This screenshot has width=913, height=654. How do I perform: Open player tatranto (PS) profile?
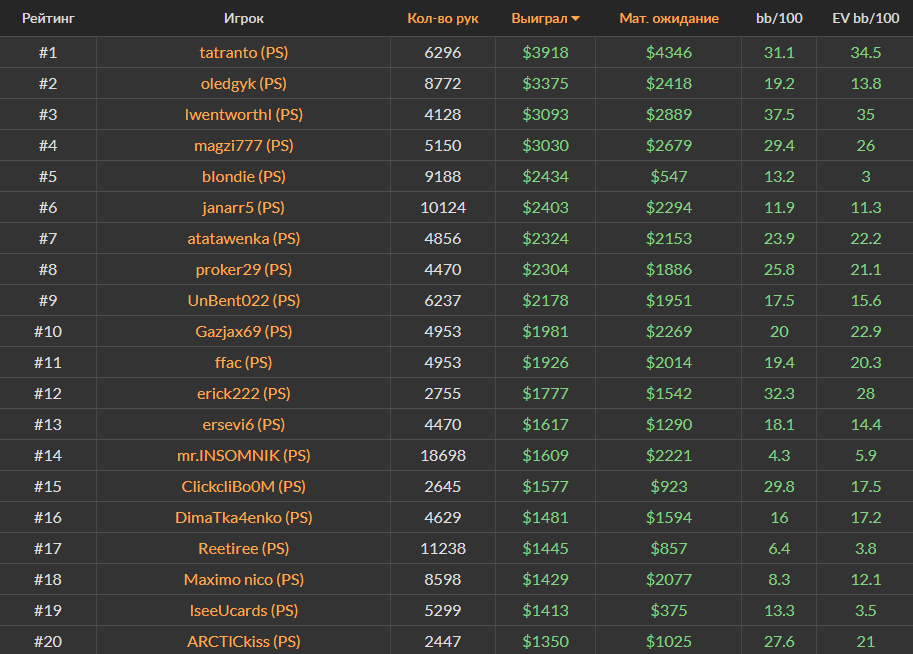click(x=244, y=53)
